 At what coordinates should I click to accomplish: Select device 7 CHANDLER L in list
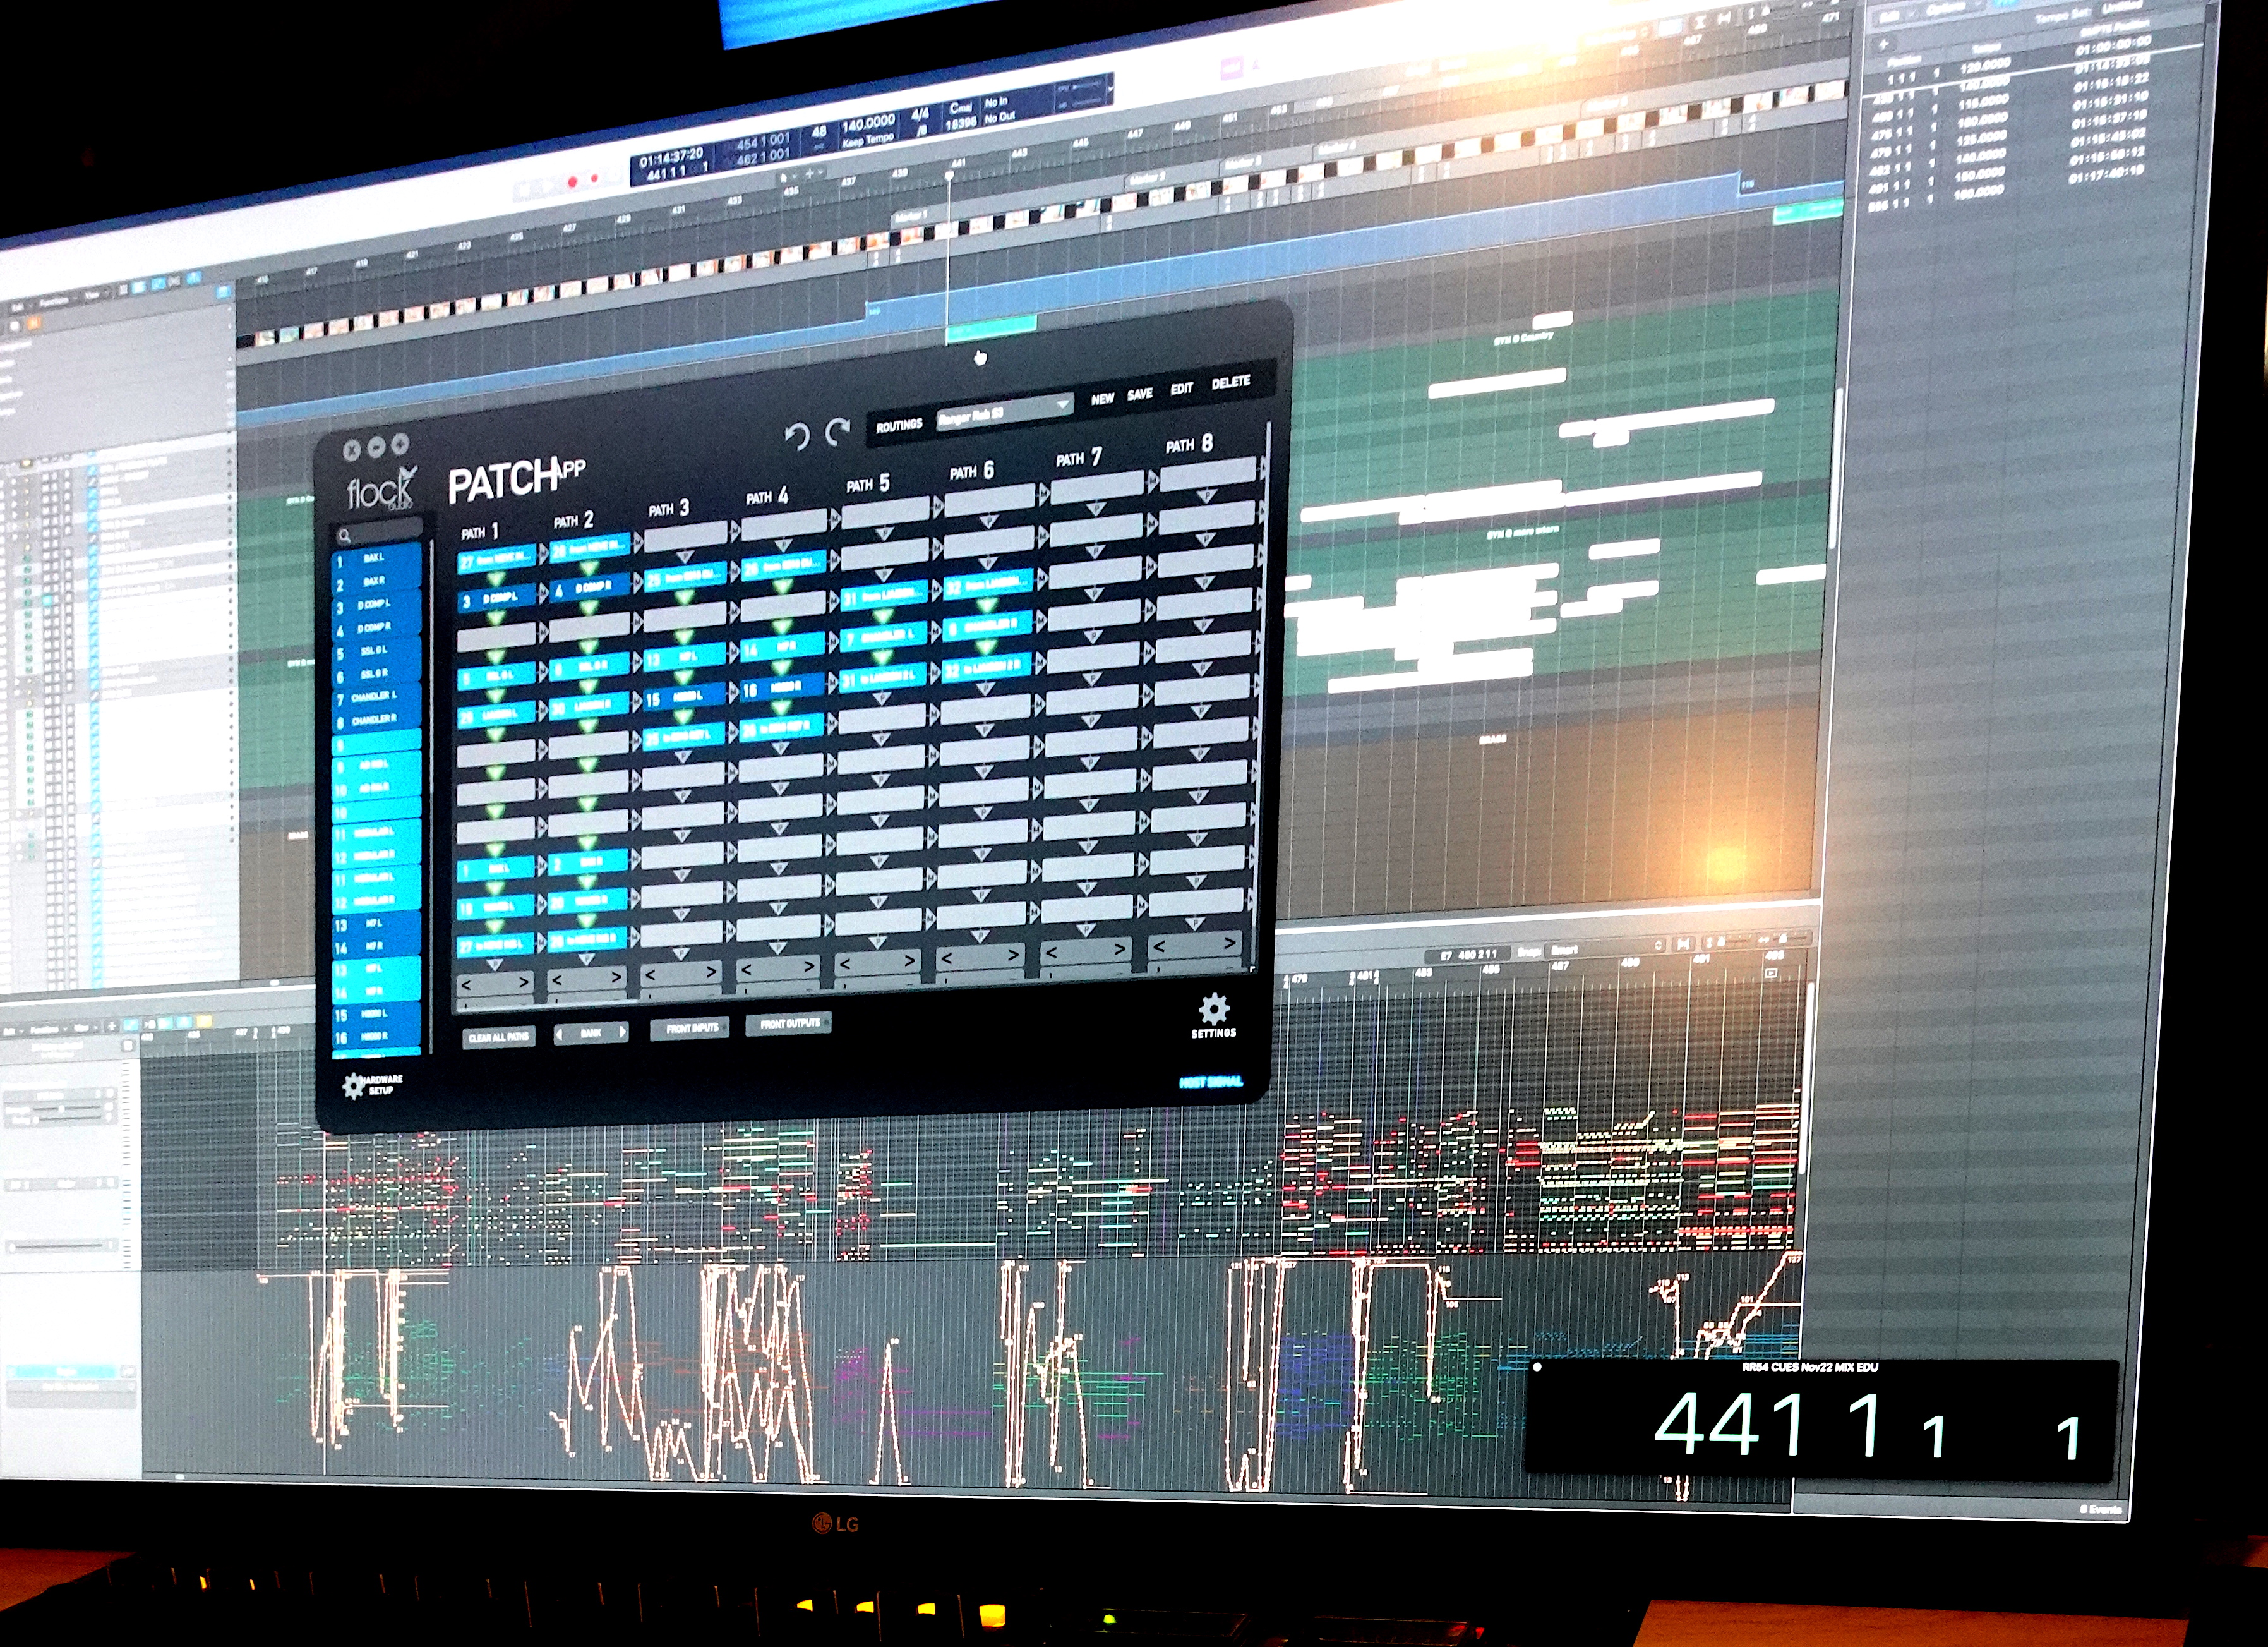(376, 697)
